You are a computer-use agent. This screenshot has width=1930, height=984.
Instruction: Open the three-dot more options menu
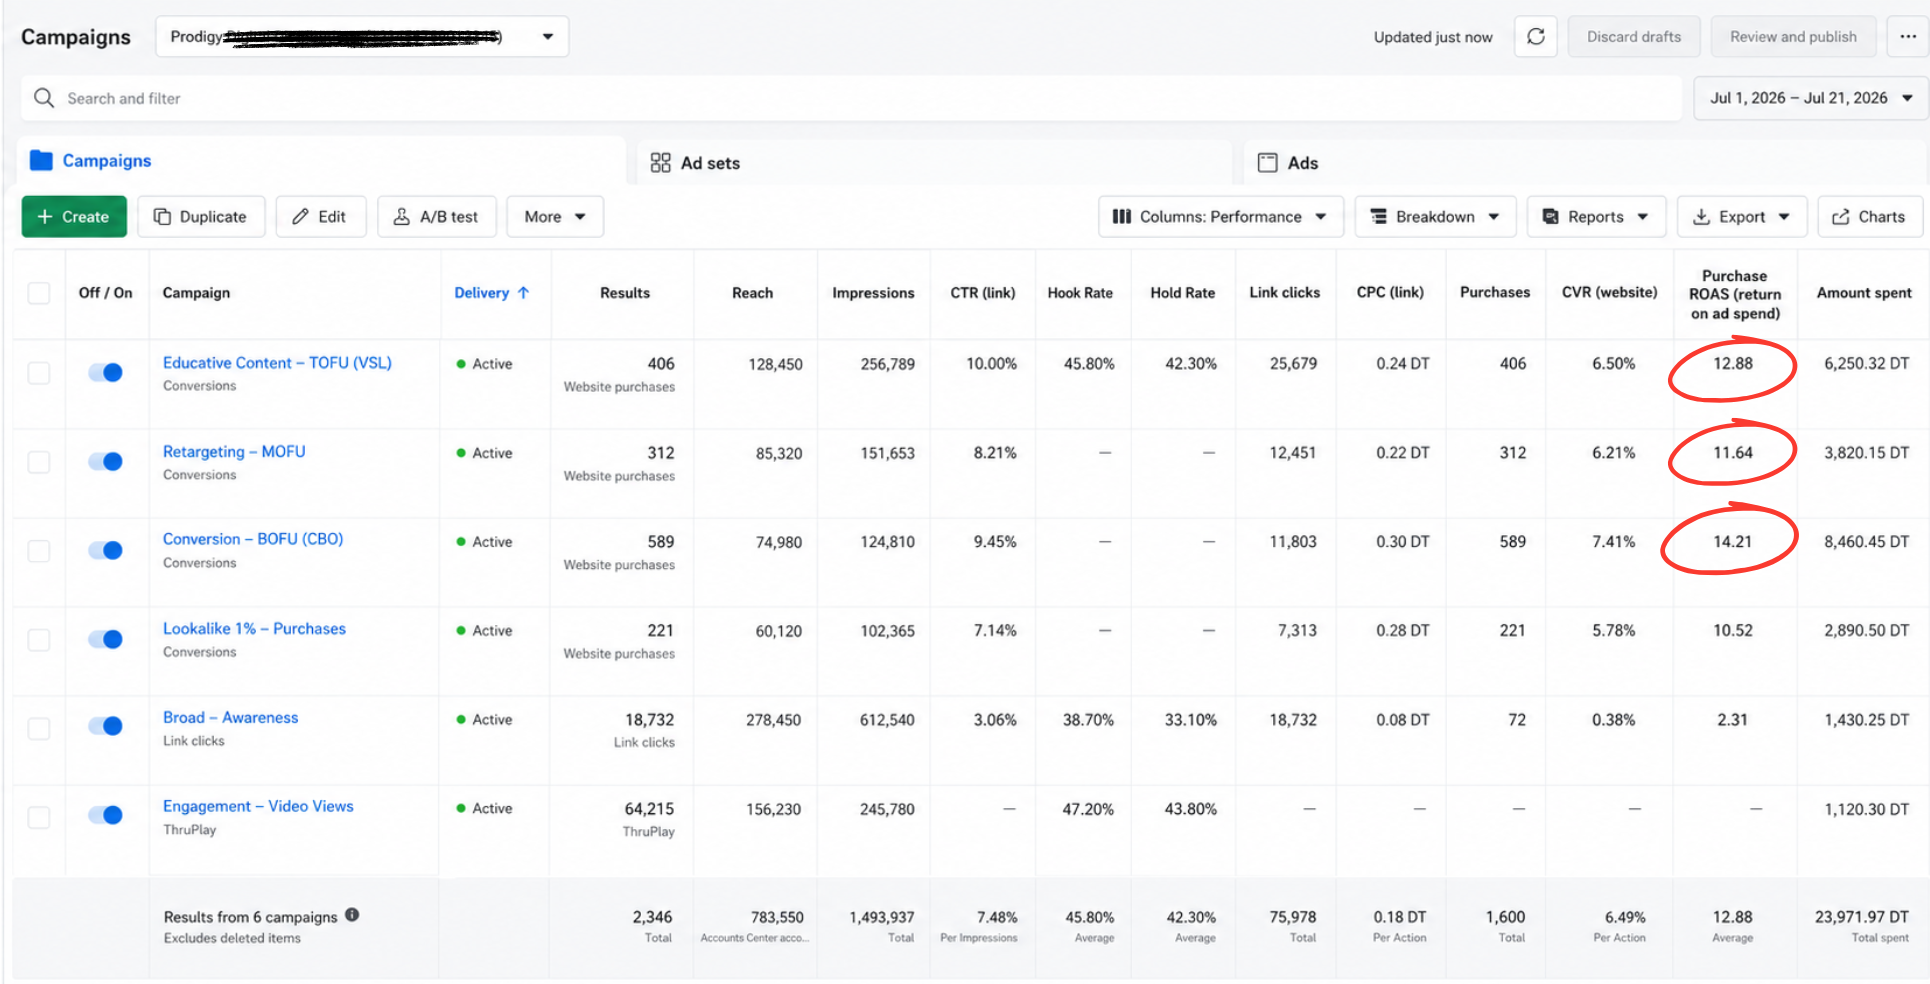(x=1908, y=37)
